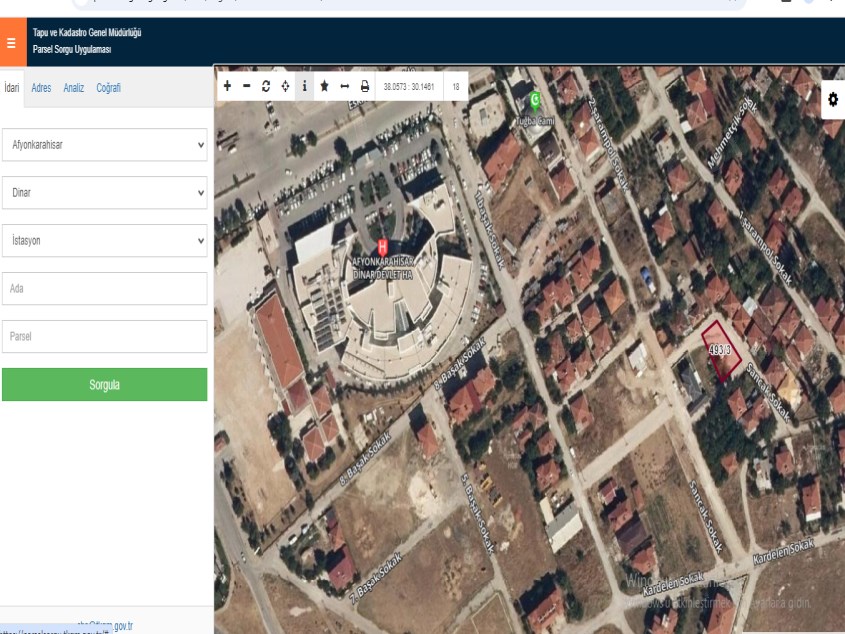Print the map with printer icon
Image resolution: width=845 pixels, height=634 pixels.
click(365, 86)
